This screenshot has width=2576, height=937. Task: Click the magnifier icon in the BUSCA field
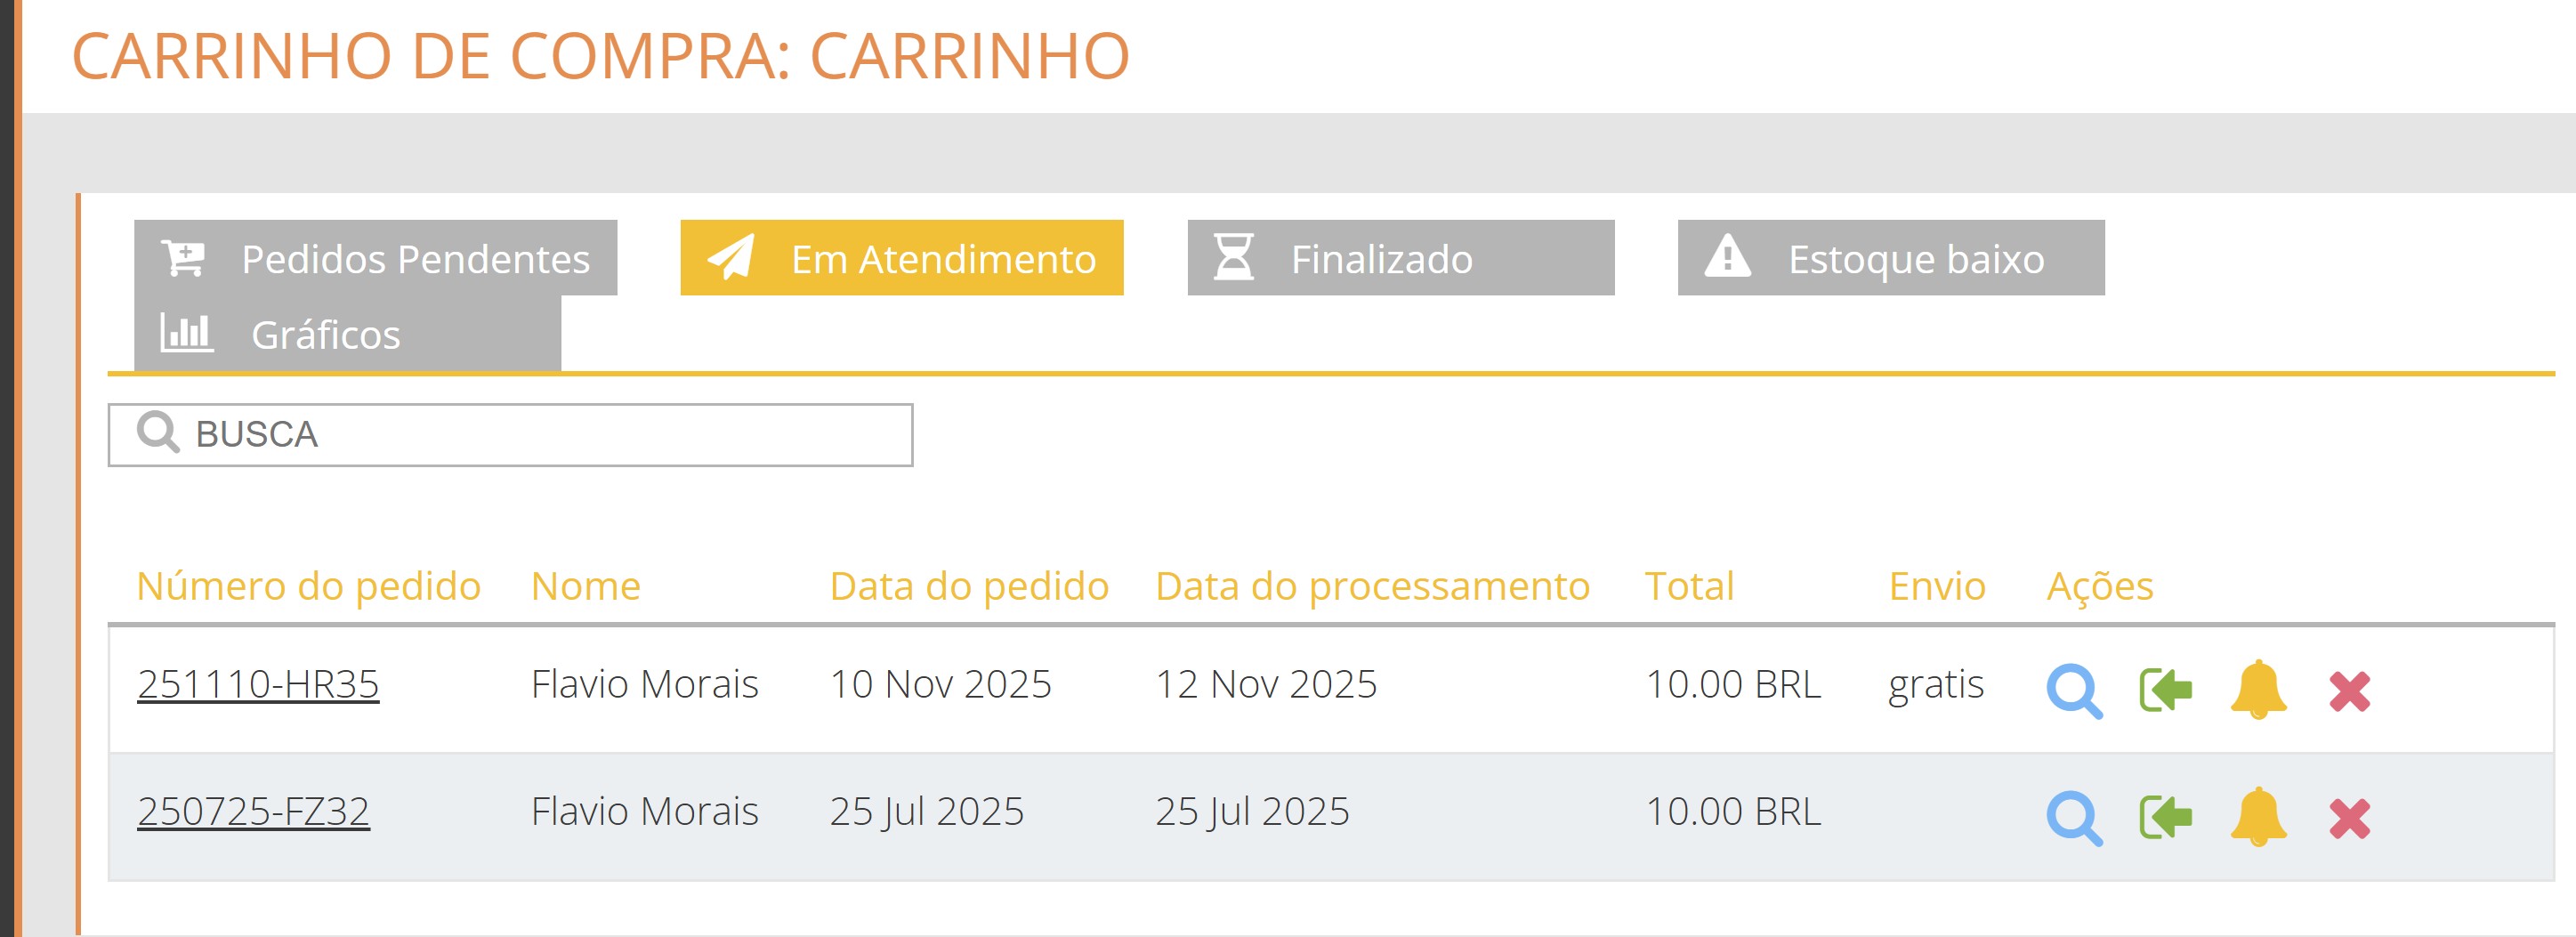pyautogui.click(x=158, y=434)
